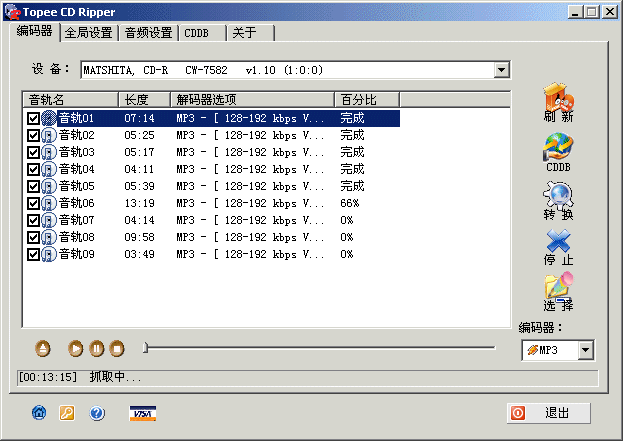Click the music note icon of 音轨03
The image size is (623, 441).
click(49, 153)
